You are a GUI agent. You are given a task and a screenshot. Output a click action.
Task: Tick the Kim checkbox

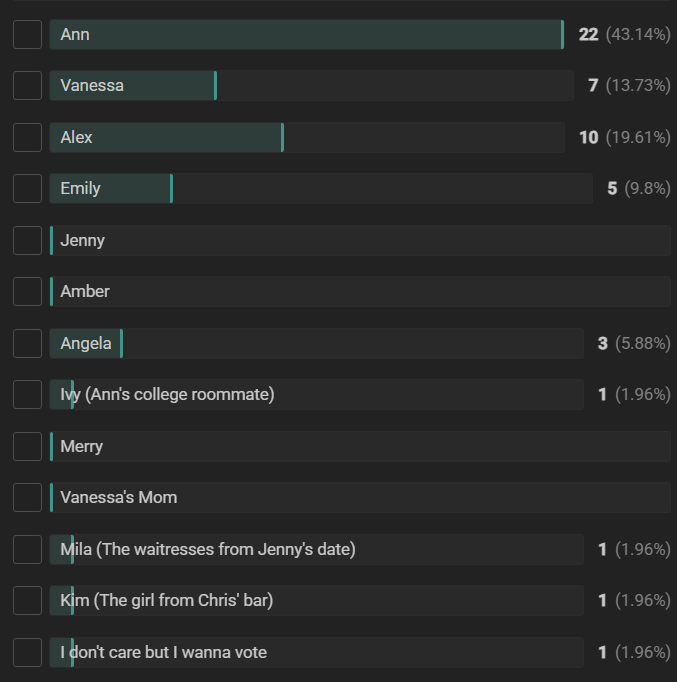[27, 601]
